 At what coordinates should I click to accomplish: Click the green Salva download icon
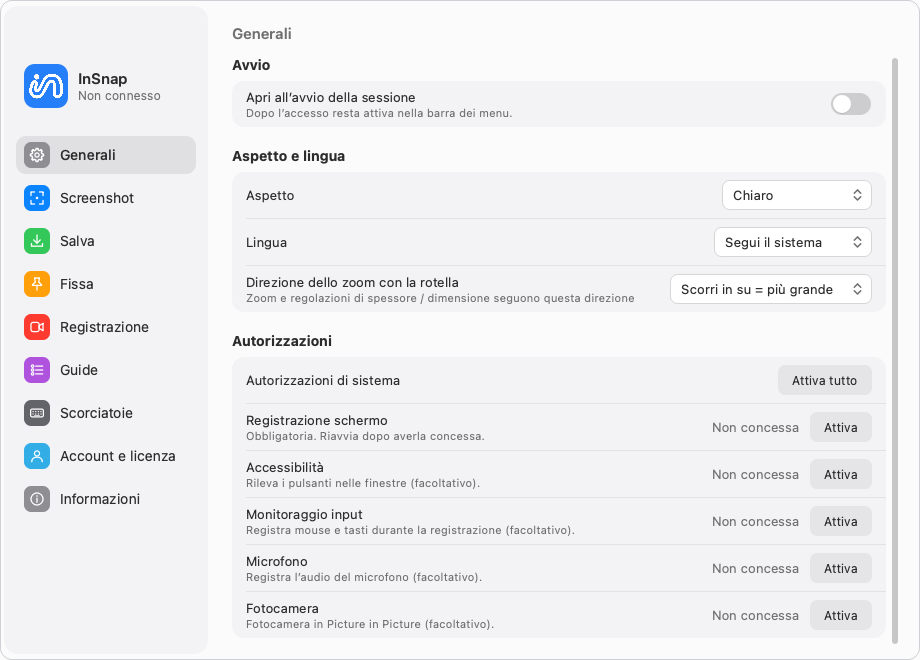tap(37, 241)
